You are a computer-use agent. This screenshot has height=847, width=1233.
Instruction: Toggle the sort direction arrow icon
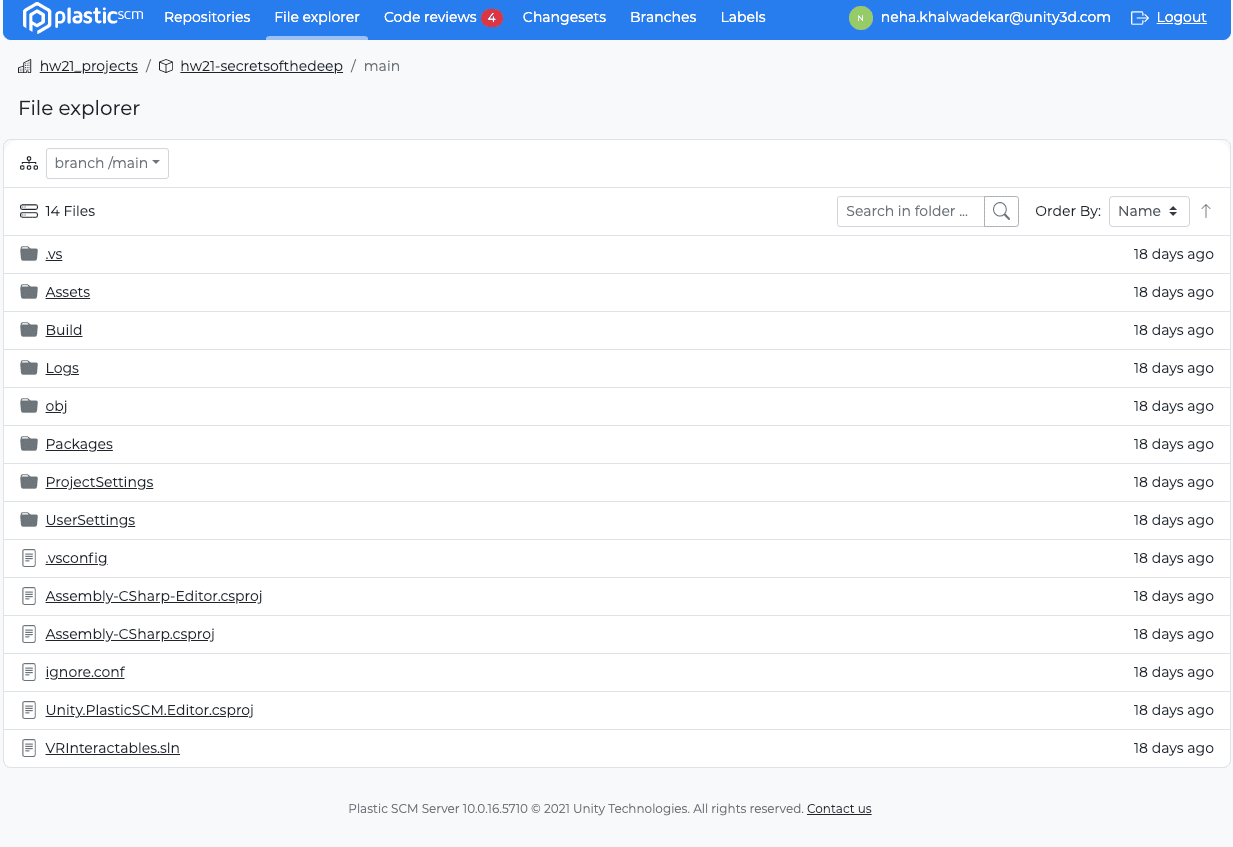pyautogui.click(x=1206, y=211)
